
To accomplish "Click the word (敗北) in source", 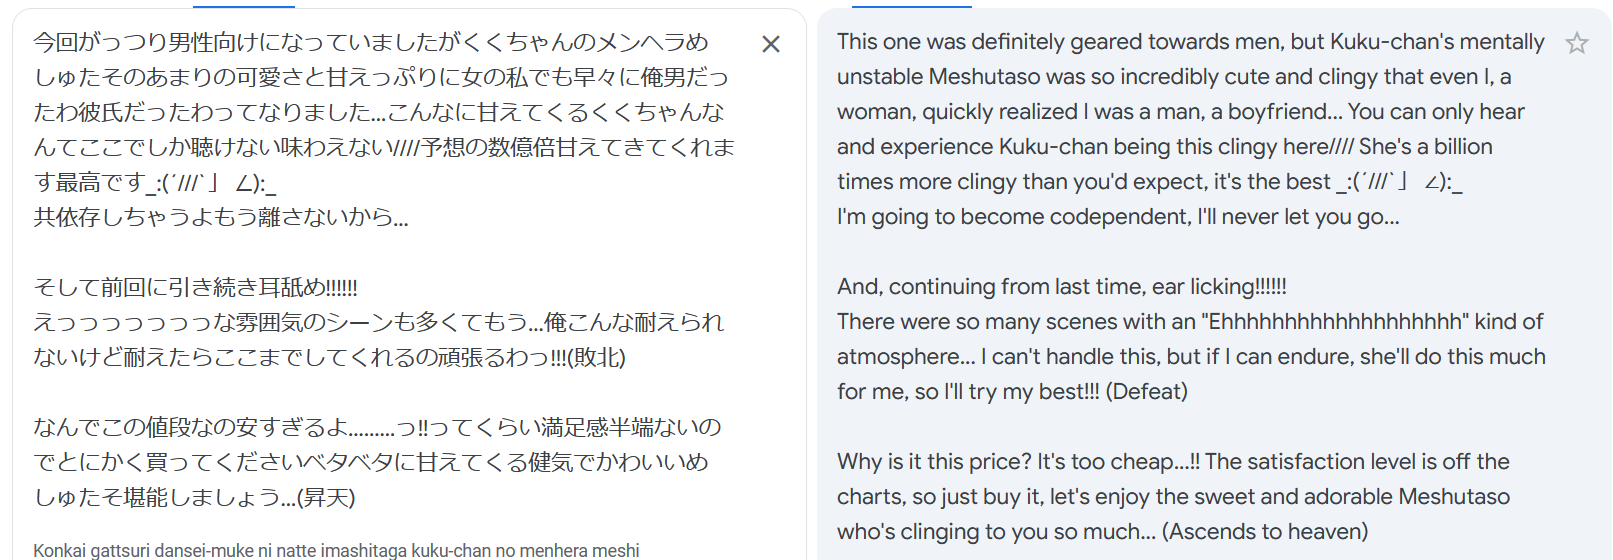I will tap(596, 357).
